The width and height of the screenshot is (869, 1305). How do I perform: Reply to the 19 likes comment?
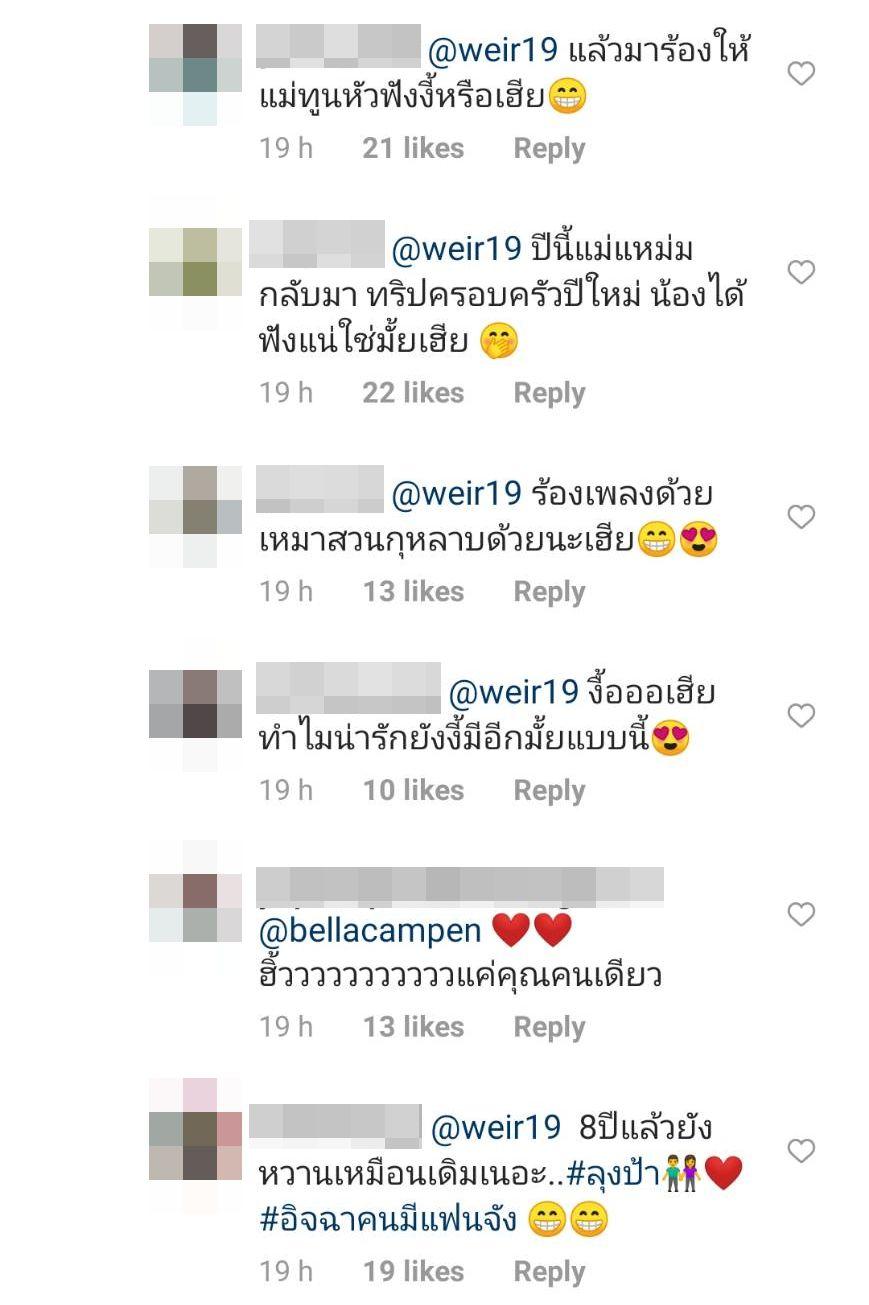click(x=549, y=1271)
